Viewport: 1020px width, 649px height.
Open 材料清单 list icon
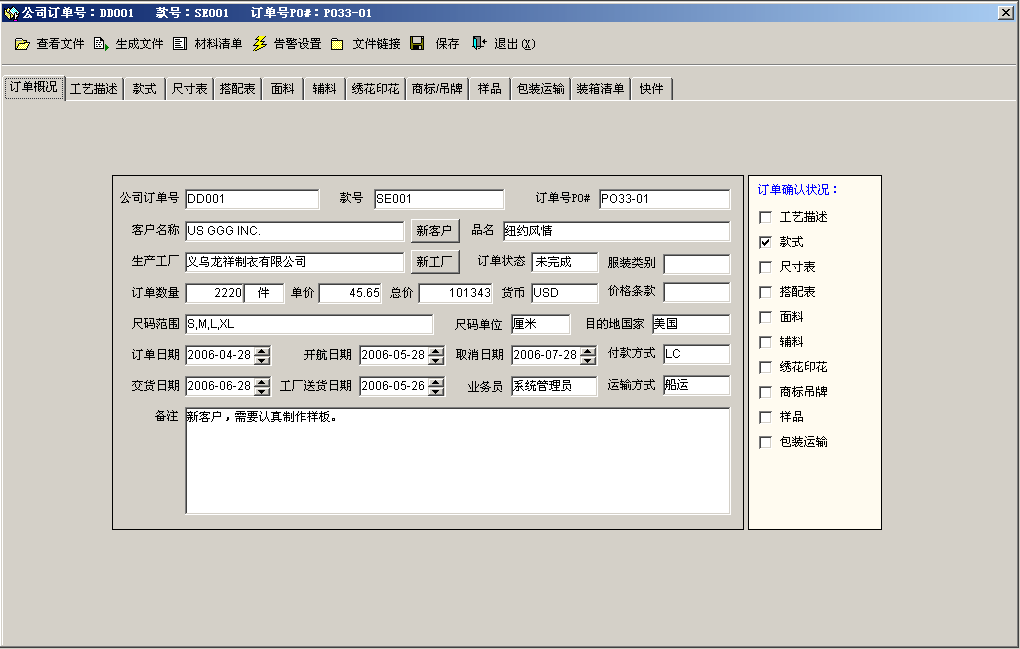tap(180, 44)
